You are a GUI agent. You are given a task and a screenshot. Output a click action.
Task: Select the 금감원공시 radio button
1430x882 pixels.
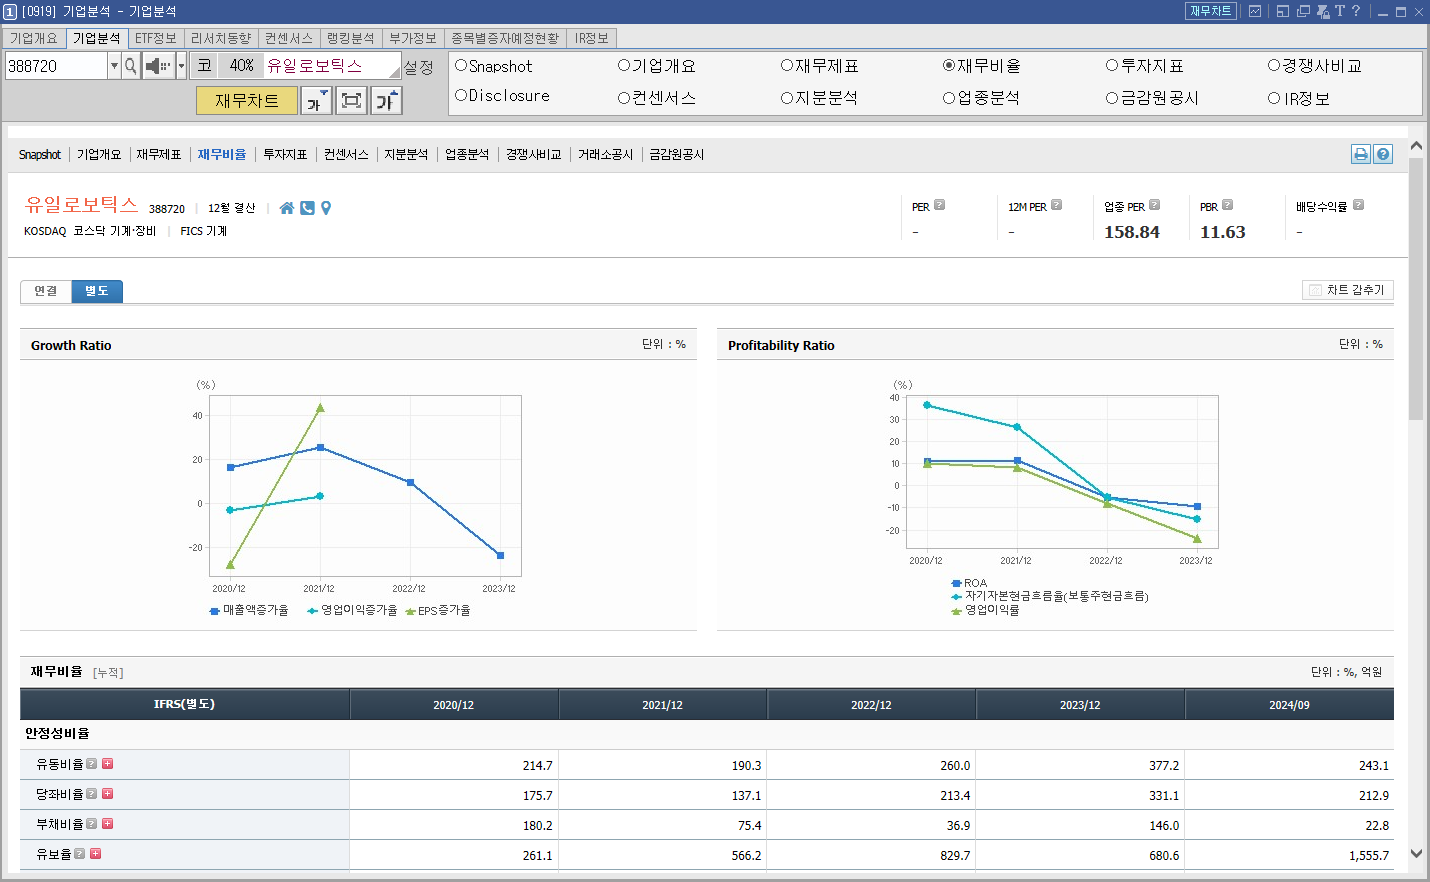tap(1112, 97)
